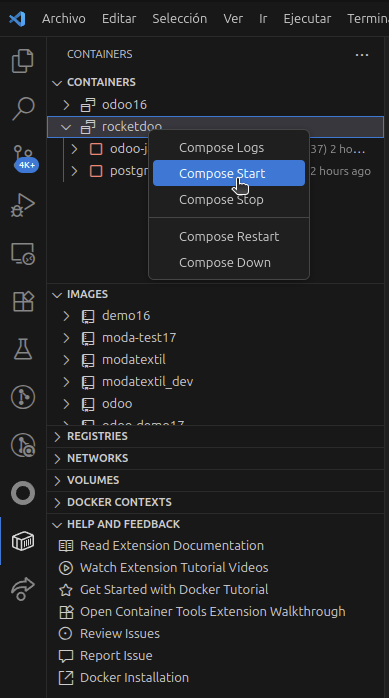The height and width of the screenshot is (698, 389).
Task: Choose Compose Logs from context menu
Action: click(x=229, y=148)
